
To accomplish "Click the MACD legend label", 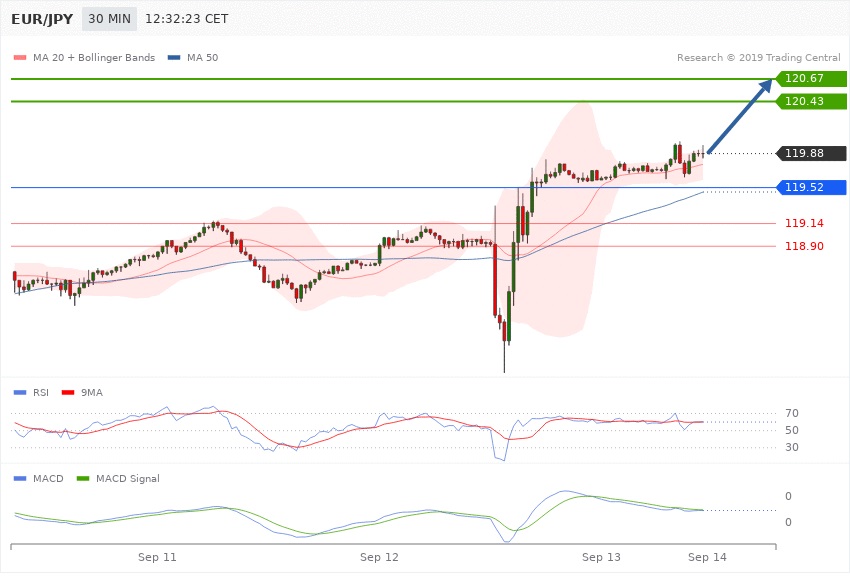I will tap(48, 478).
